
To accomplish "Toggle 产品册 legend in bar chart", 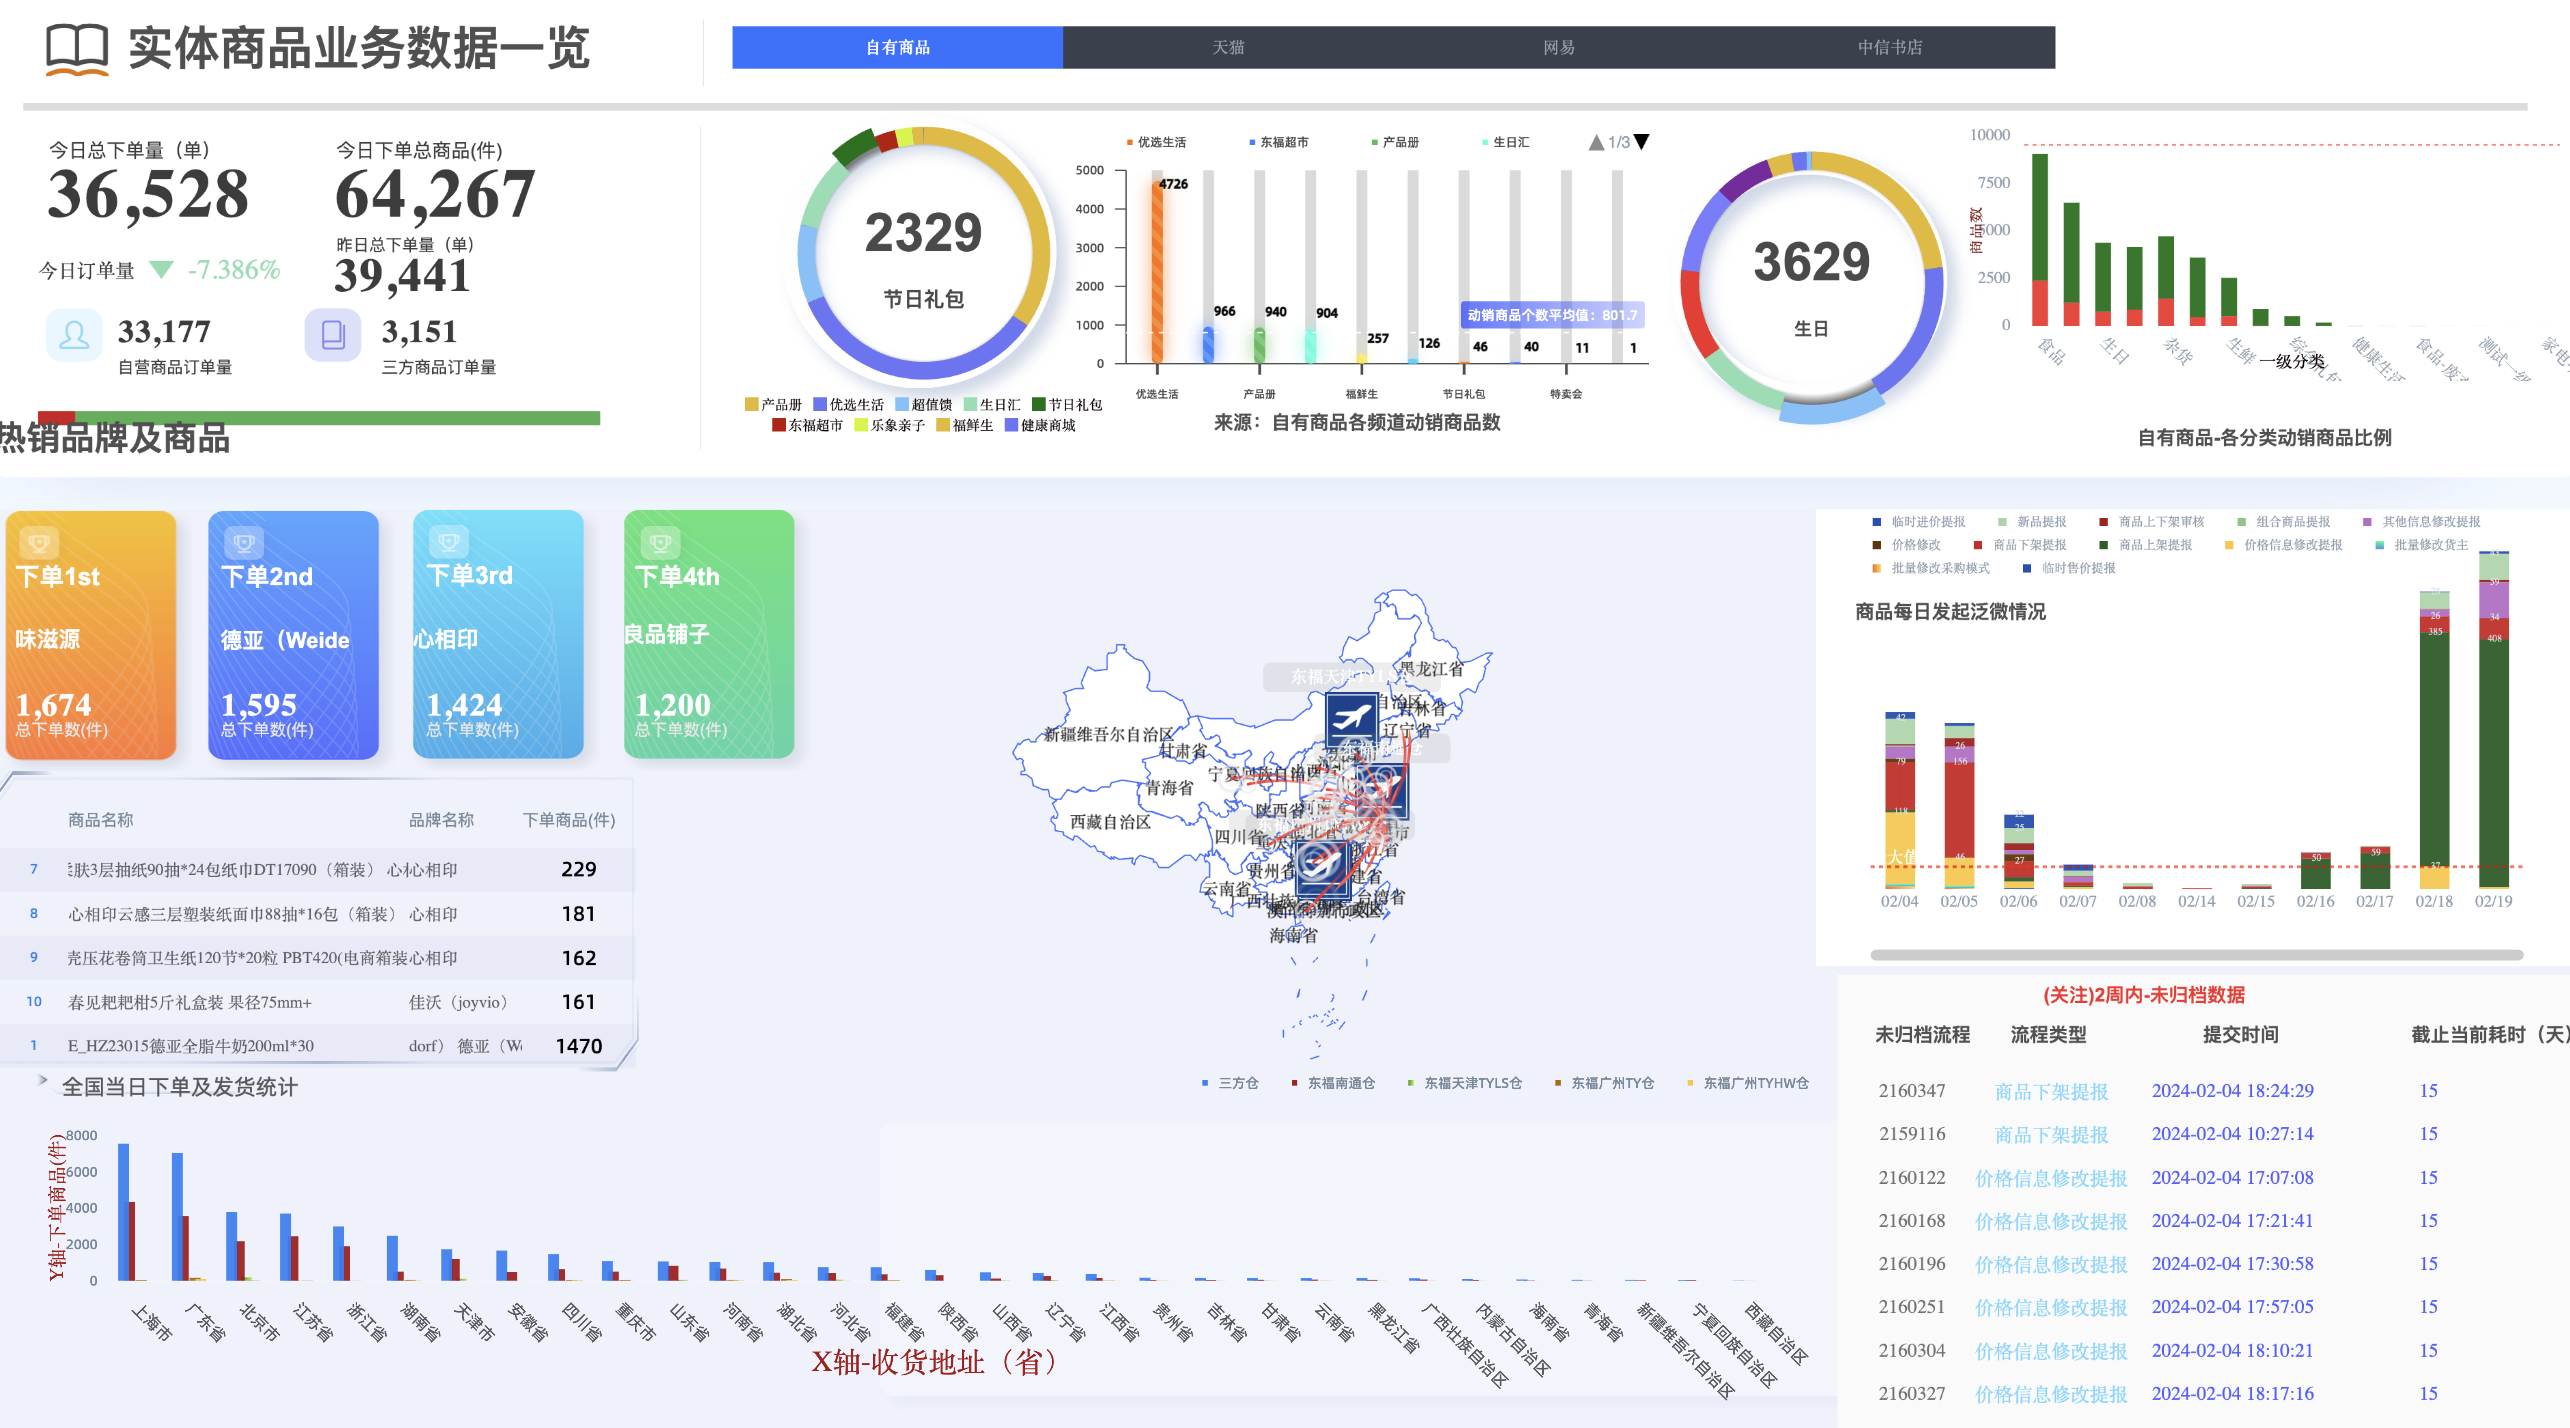I will (x=1395, y=142).
